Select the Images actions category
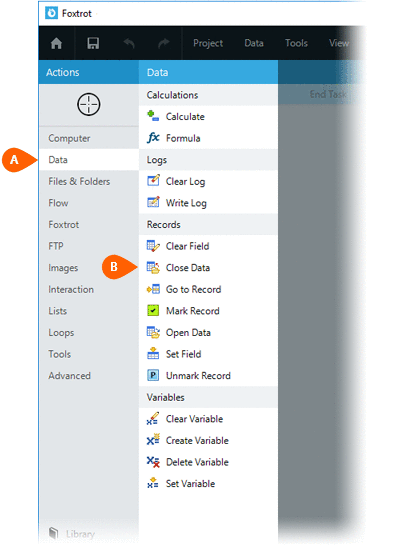Screen dimensions: 393x550 89,268
